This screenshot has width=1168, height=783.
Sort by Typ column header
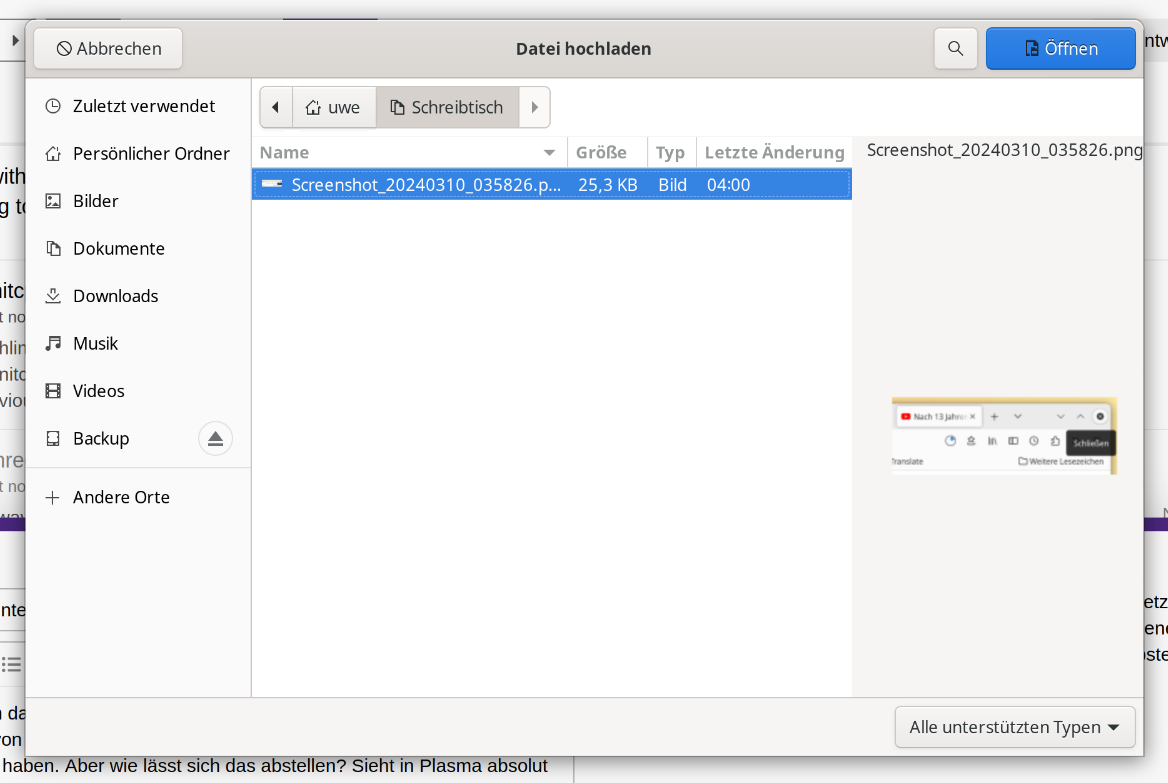pos(671,153)
